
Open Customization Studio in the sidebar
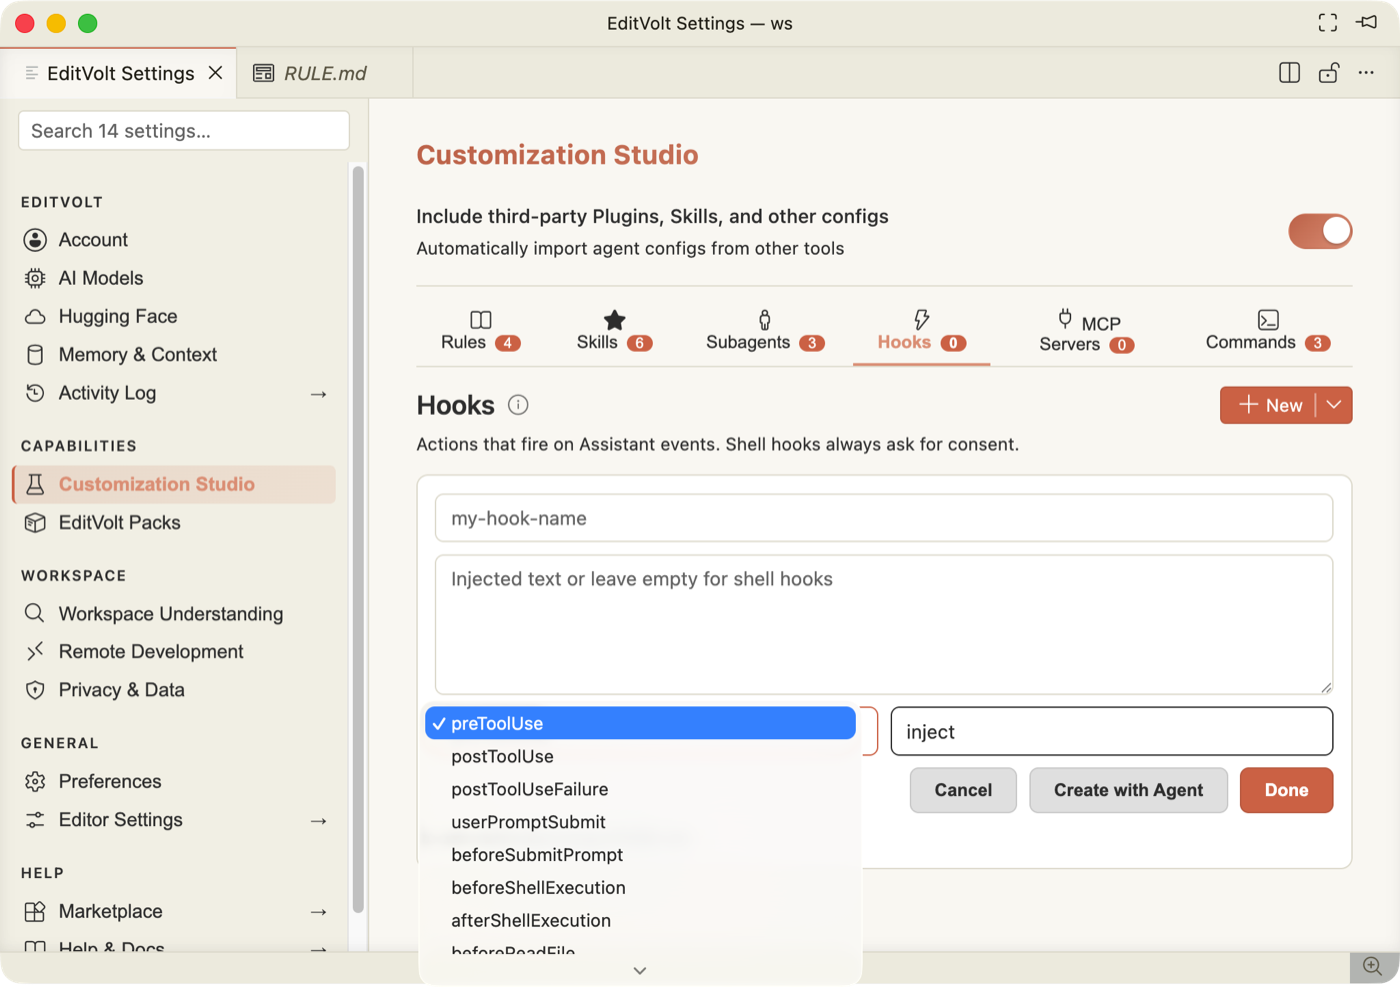click(174, 484)
